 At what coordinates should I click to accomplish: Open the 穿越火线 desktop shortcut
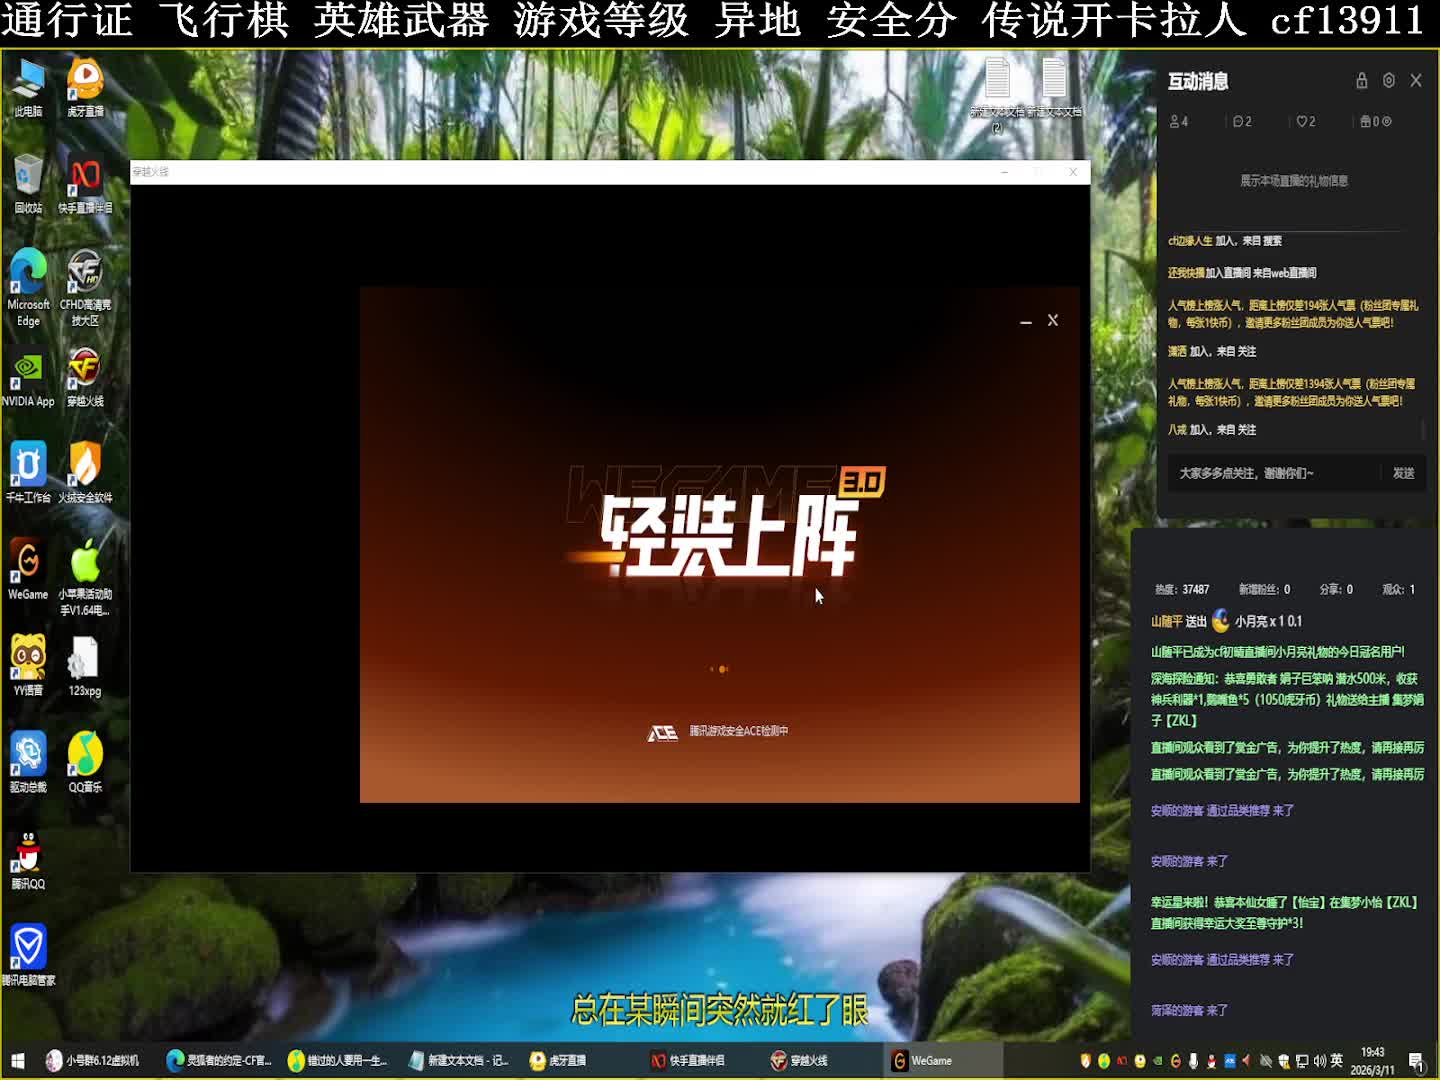tap(85, 377)
